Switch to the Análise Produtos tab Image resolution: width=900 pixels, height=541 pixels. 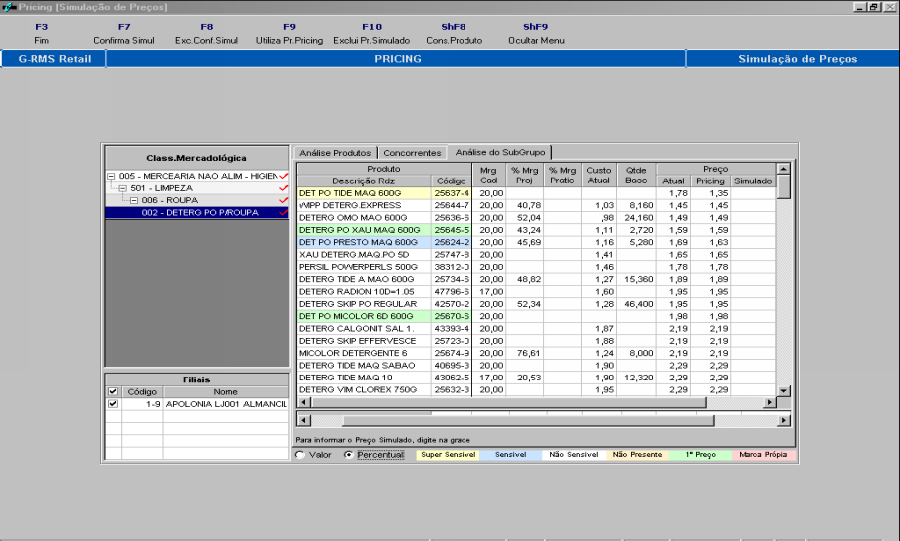click(334, 153)
